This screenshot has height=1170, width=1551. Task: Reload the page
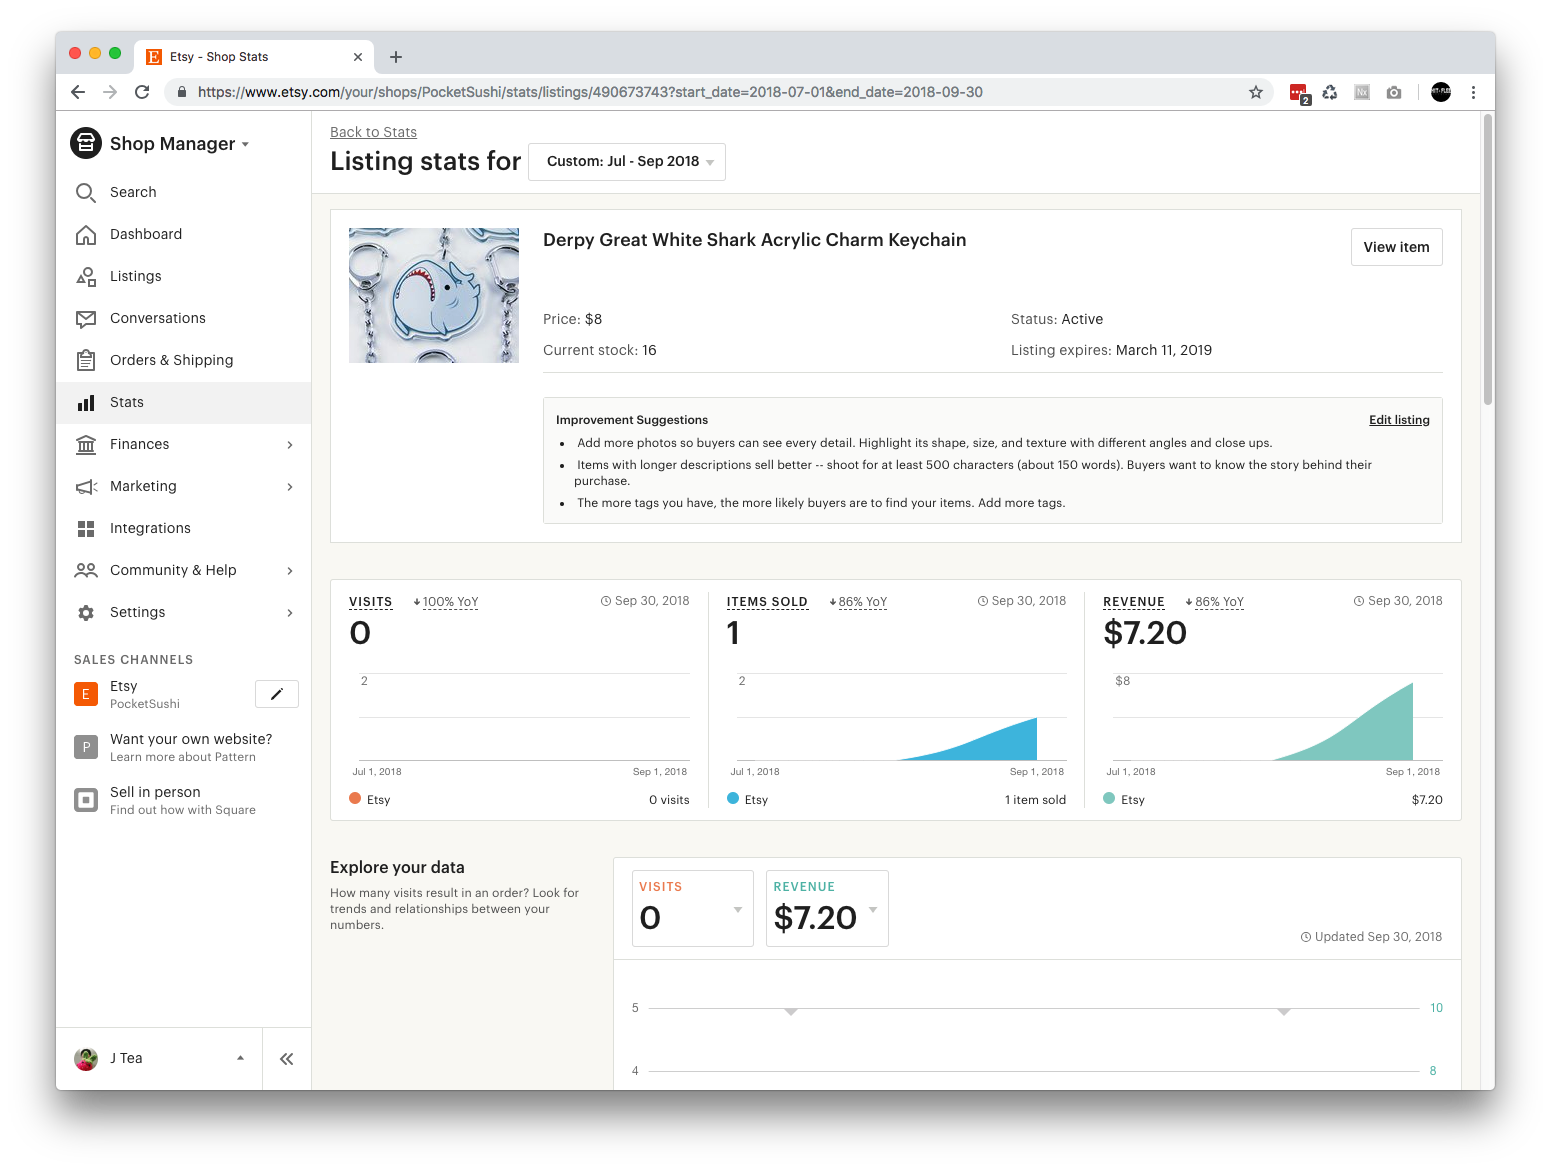[x=142, y=92]
